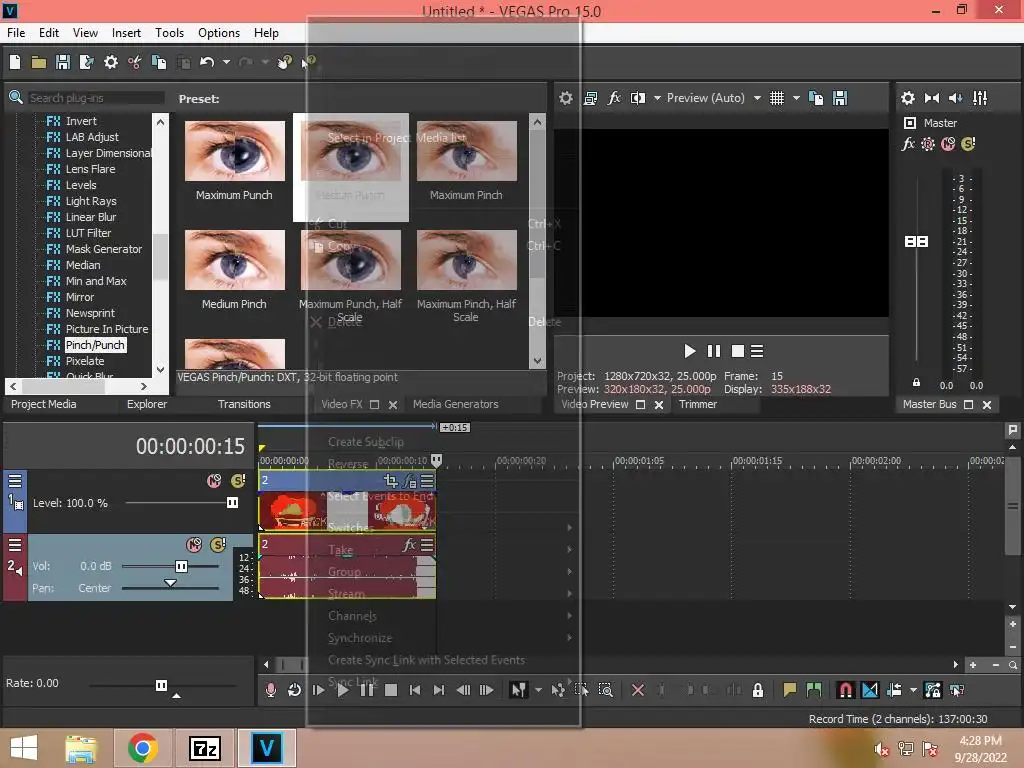Open the Insert menu
This screenshot has height=768, width=1024.
pos(126,33)
